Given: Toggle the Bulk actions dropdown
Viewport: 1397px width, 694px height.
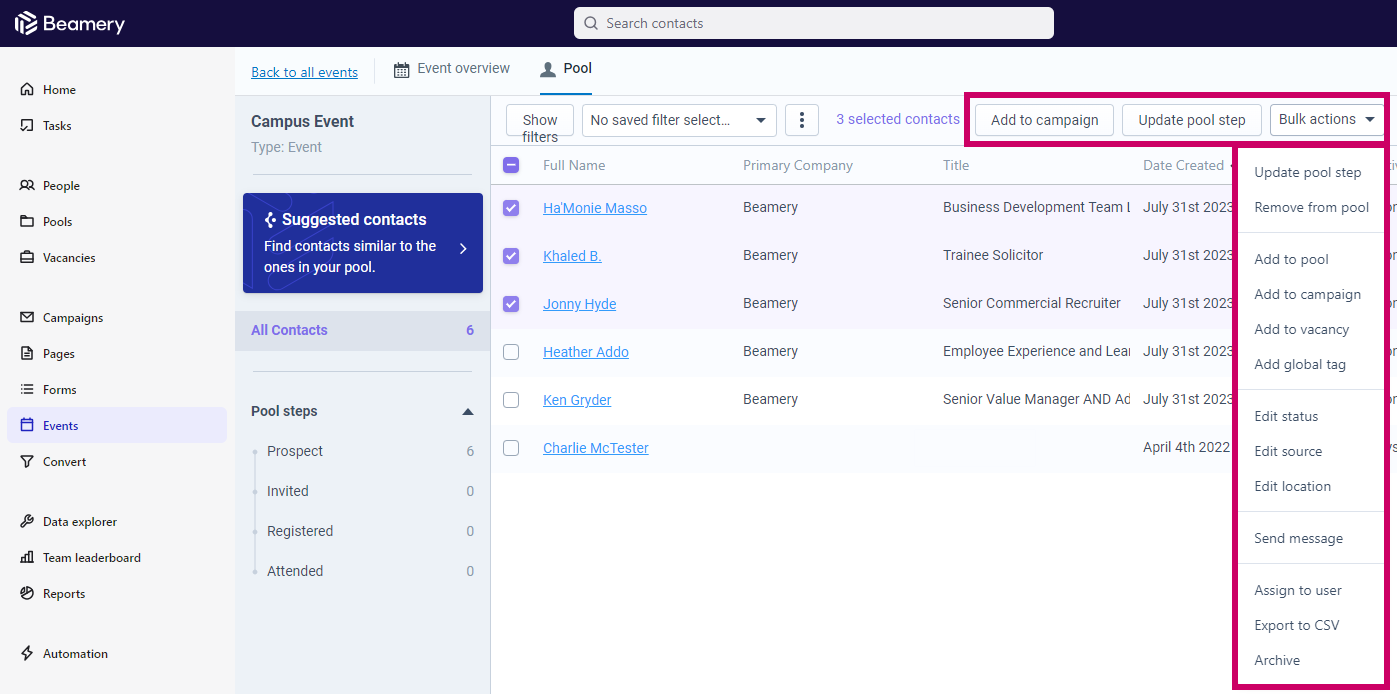Looking at the screenshot, I should [x=1326, y=119].
